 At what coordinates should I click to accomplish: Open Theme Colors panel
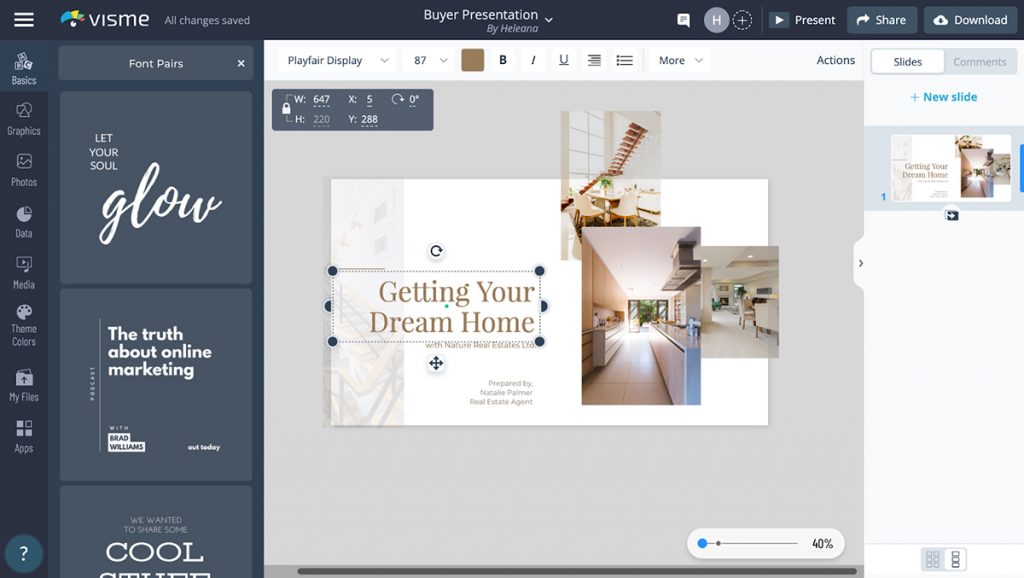(x=24, y=326)
